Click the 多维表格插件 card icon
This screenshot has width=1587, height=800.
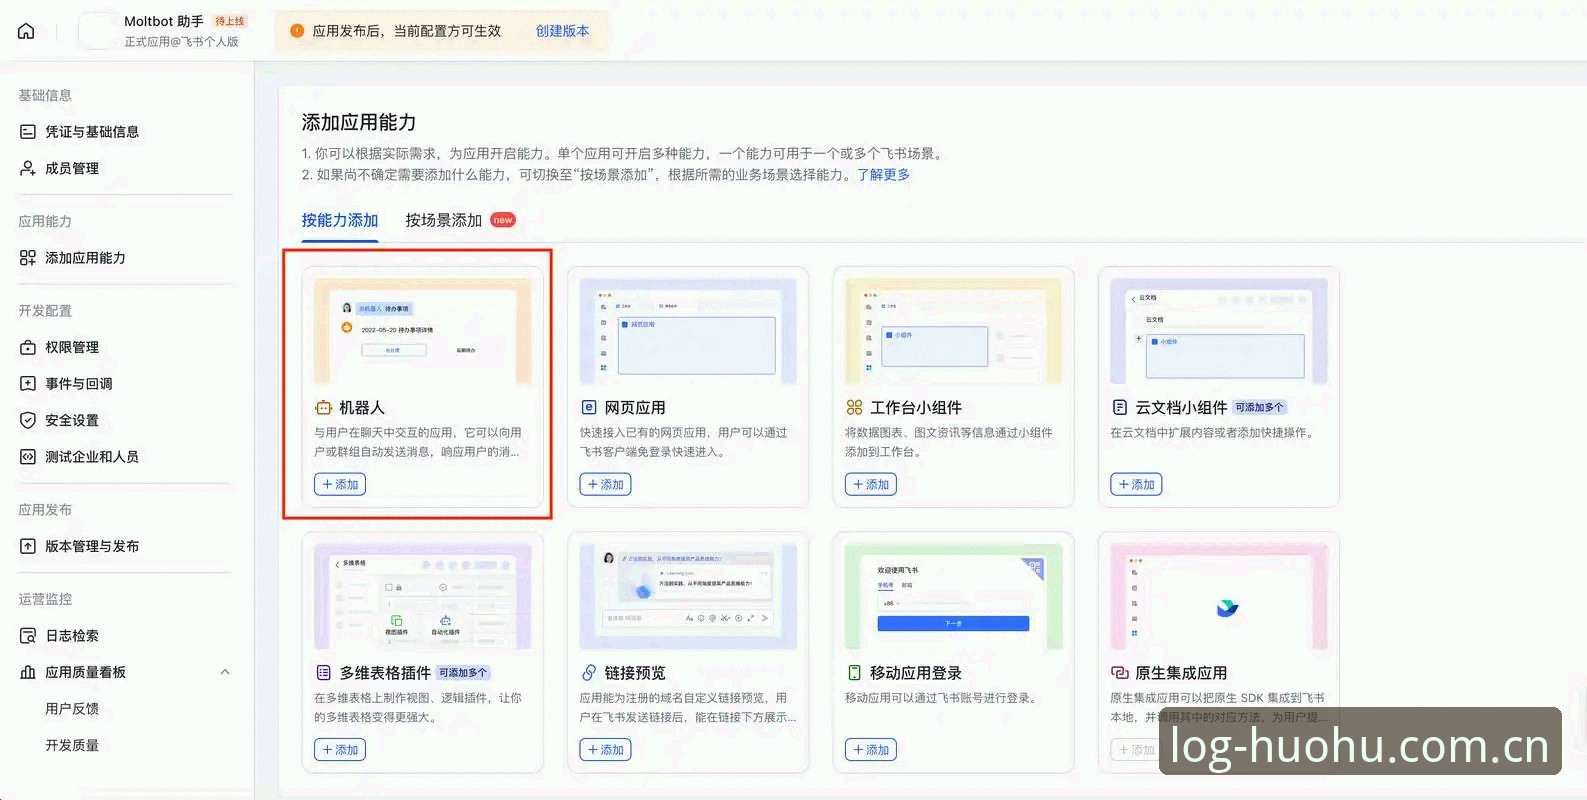(323, 673)
